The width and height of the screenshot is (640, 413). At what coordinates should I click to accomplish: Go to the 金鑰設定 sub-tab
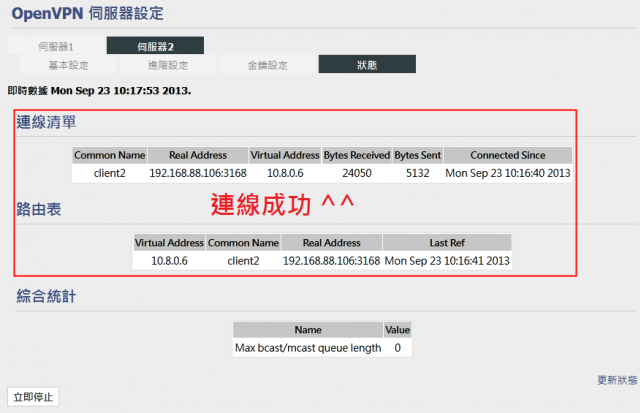pyautogui.click(x=268, y=64)
